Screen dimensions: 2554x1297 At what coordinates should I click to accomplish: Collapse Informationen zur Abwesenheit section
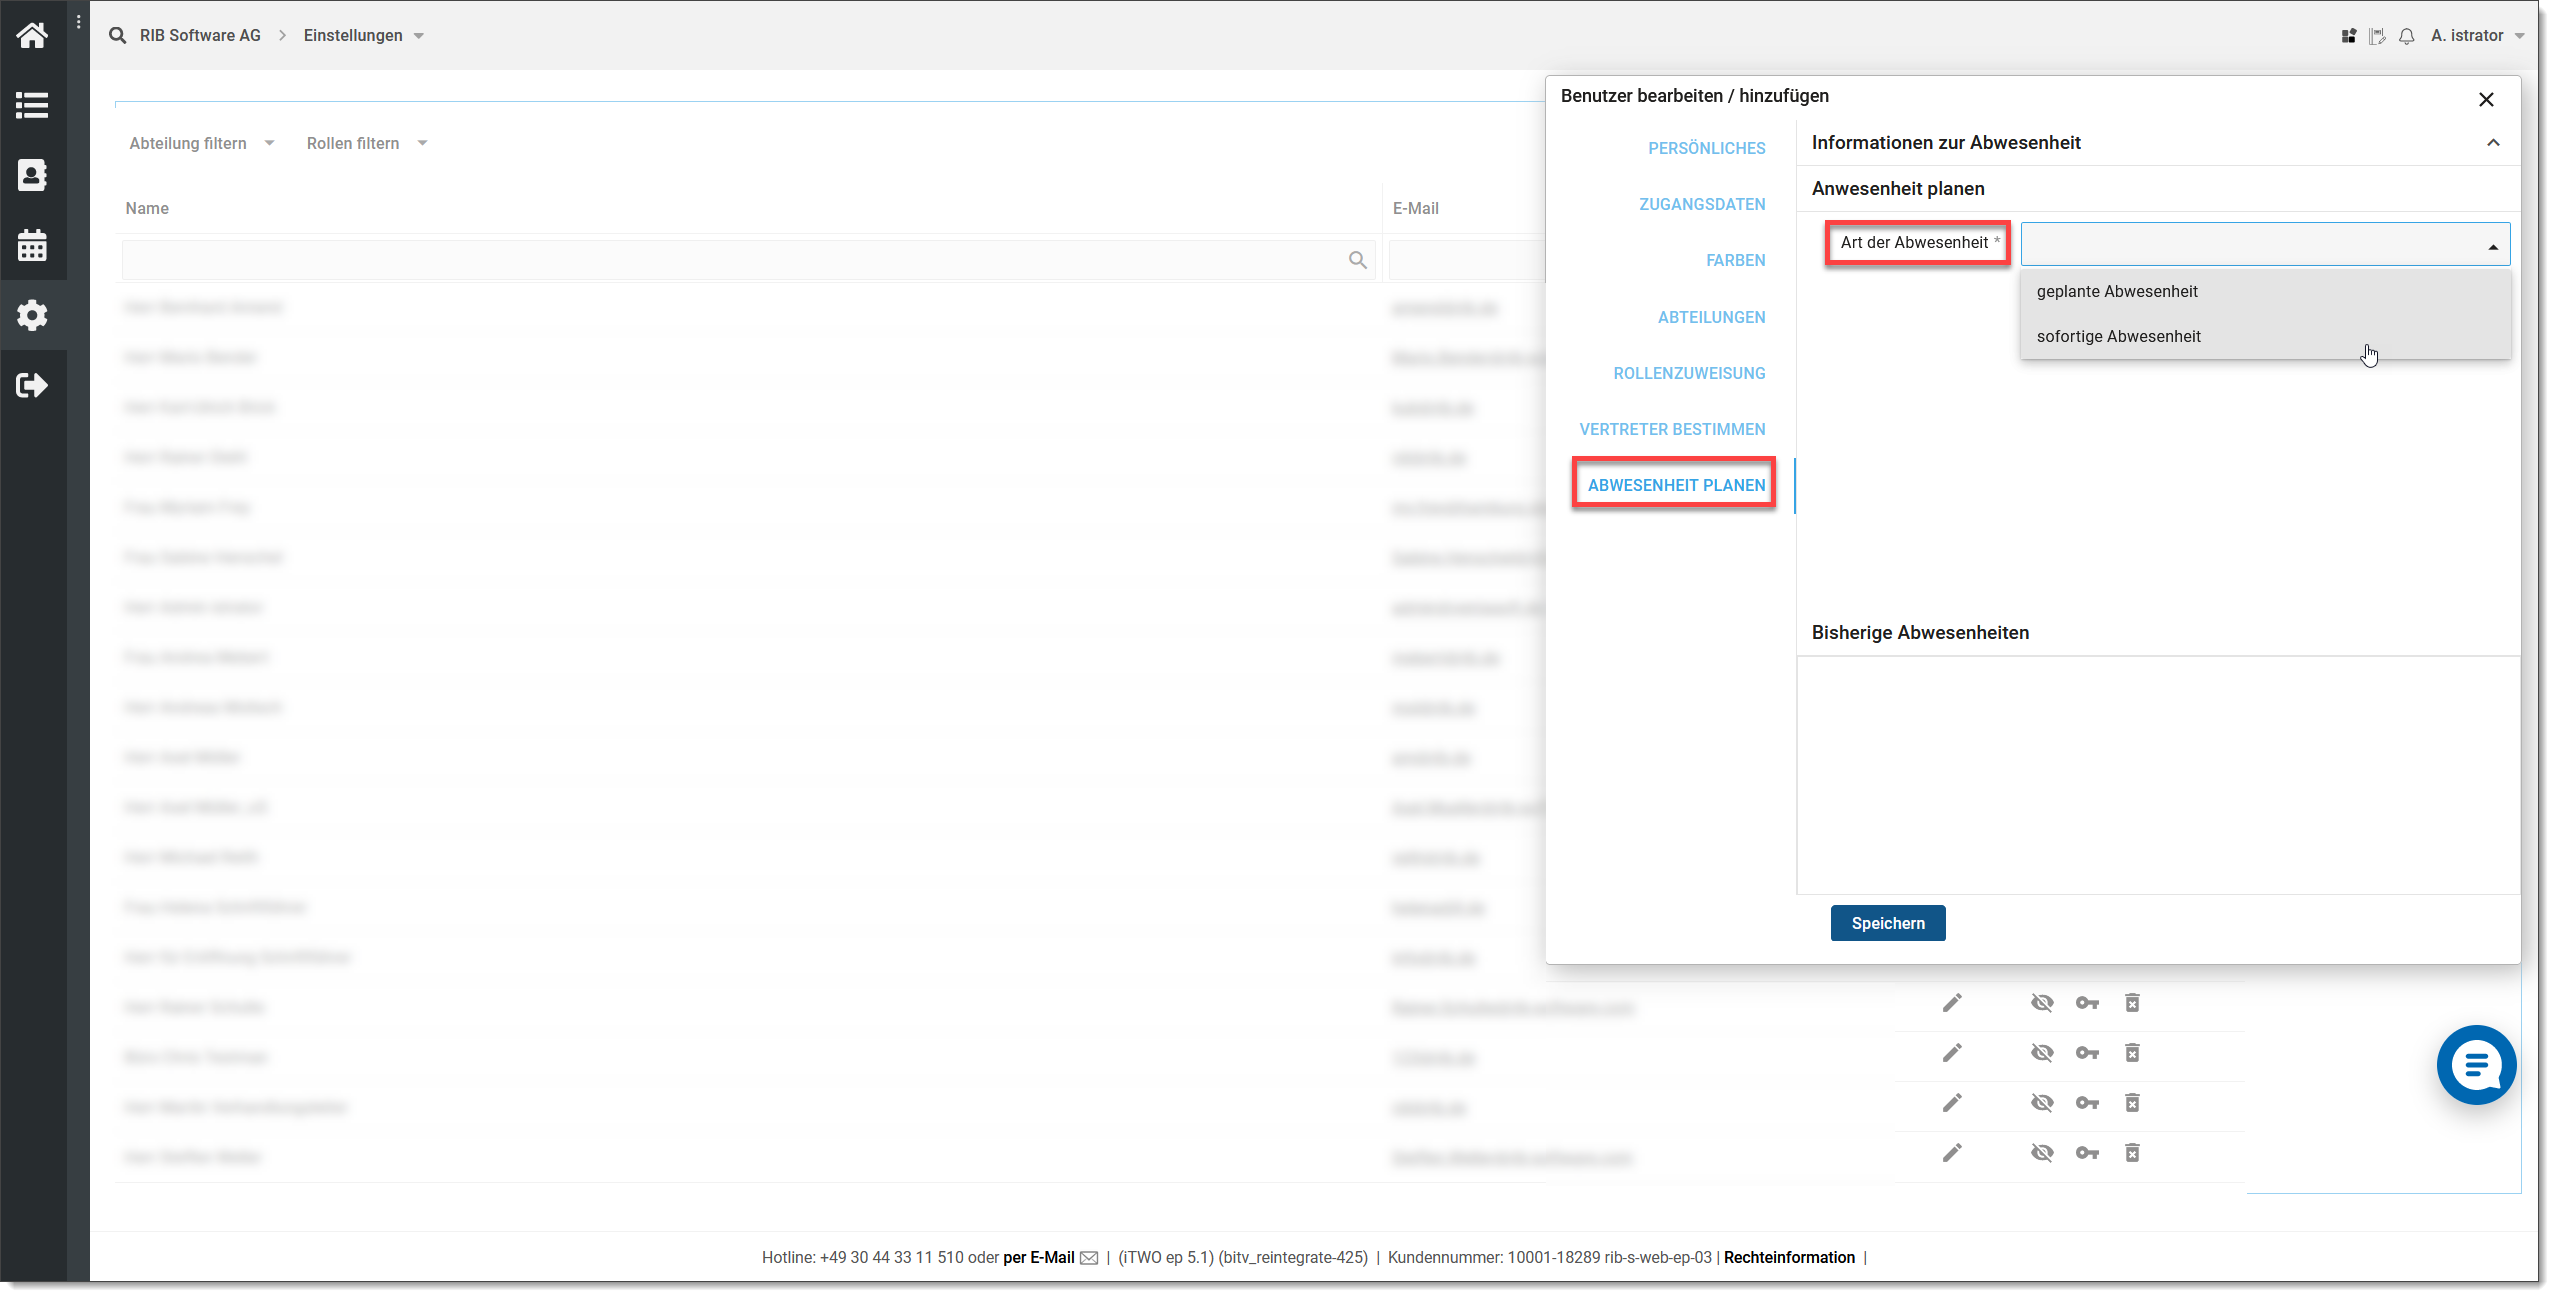(x=2493, y=143)
